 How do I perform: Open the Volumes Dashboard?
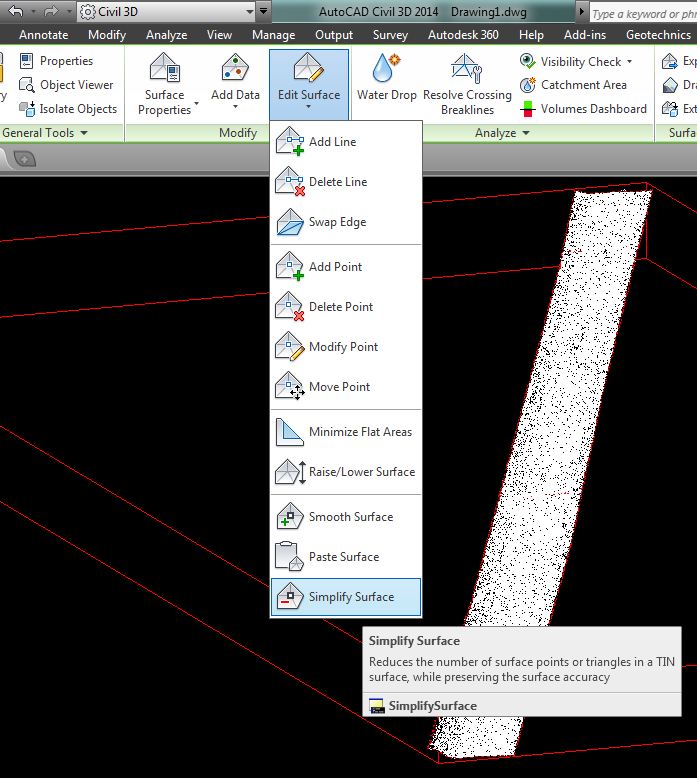(583, 109)
